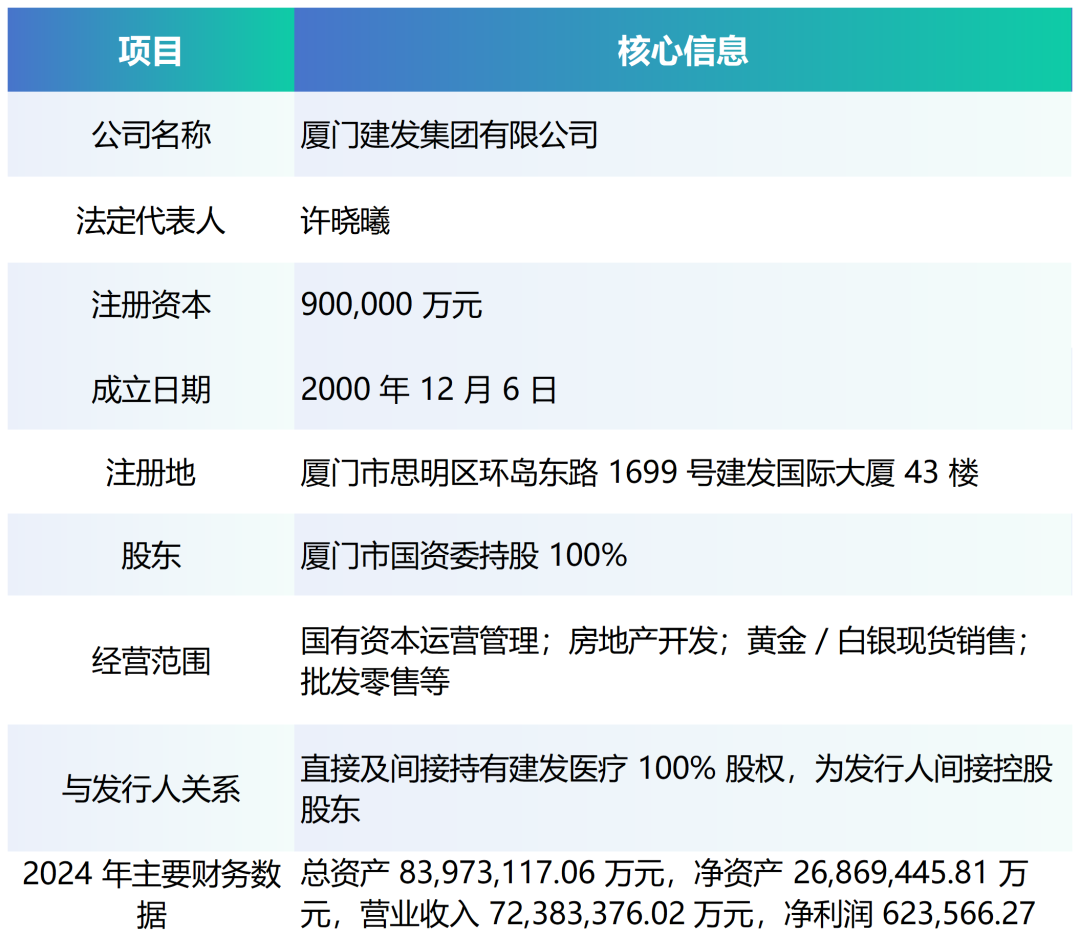Select the line starting with 直接及间接持有建发医疗
The image size is (1080, 937).
(676, 768)
